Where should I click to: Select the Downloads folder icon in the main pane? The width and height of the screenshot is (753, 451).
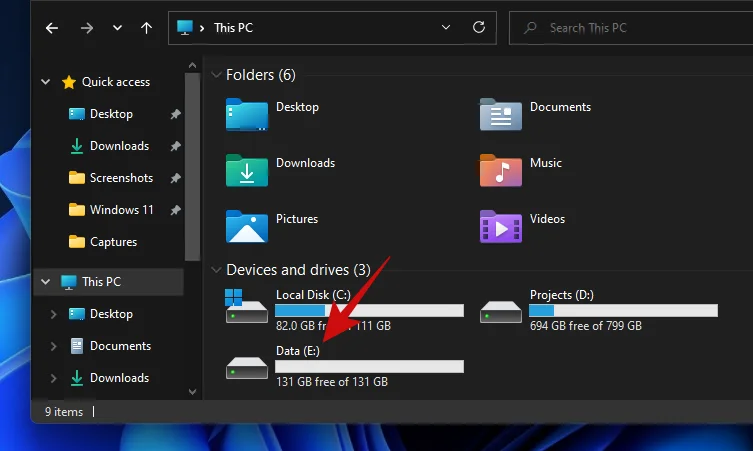(x=247, y=171)
